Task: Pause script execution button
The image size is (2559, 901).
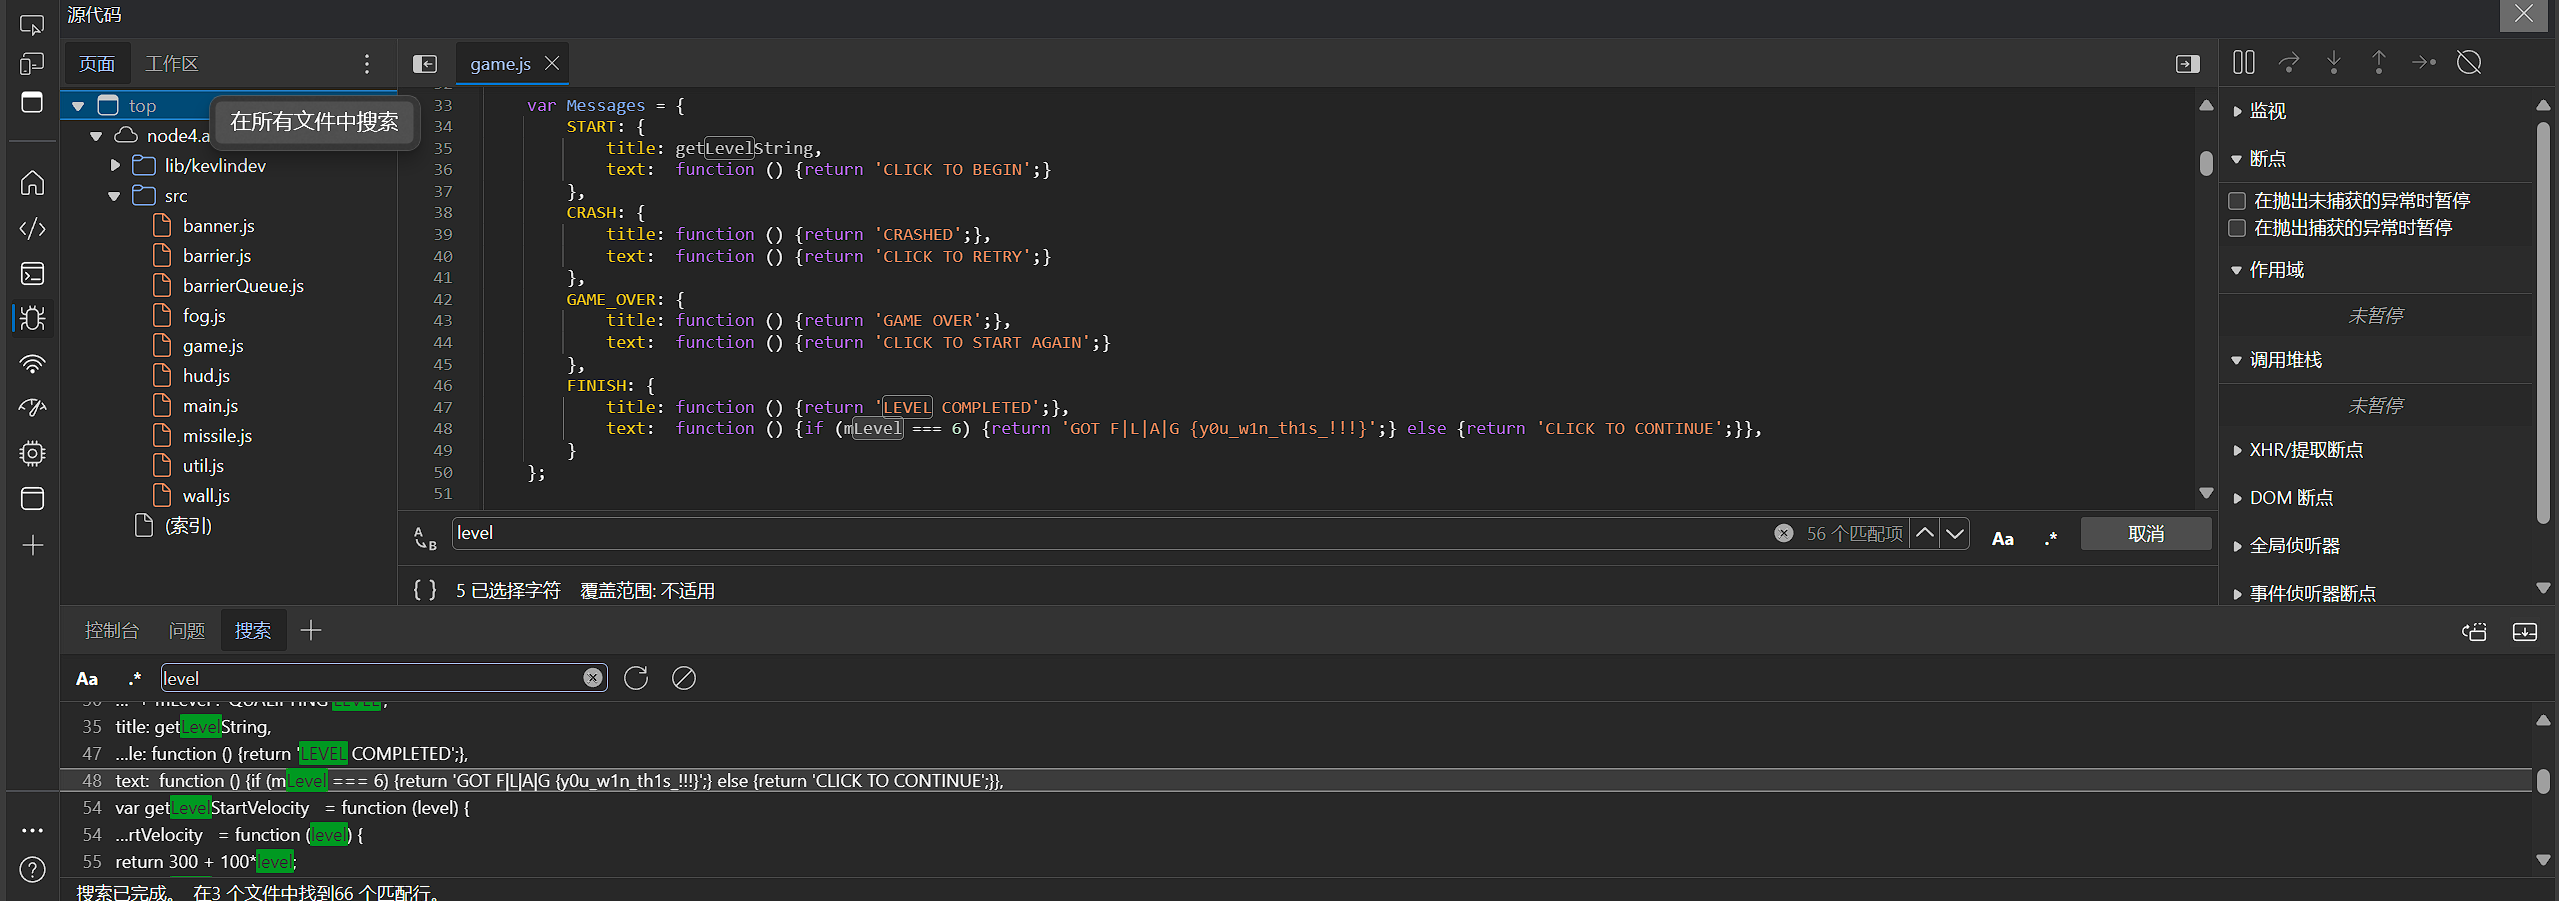Action: pos(2244,62)
